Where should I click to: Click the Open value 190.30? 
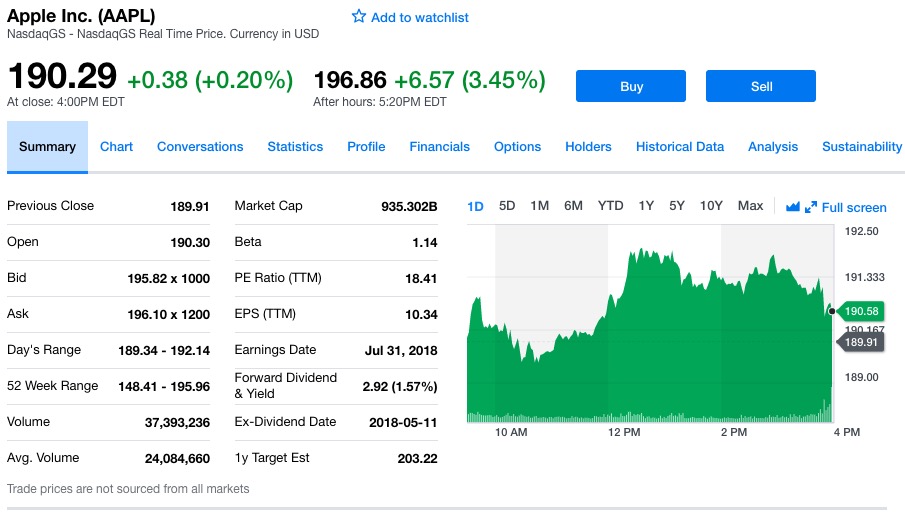(x=190, y=242)
